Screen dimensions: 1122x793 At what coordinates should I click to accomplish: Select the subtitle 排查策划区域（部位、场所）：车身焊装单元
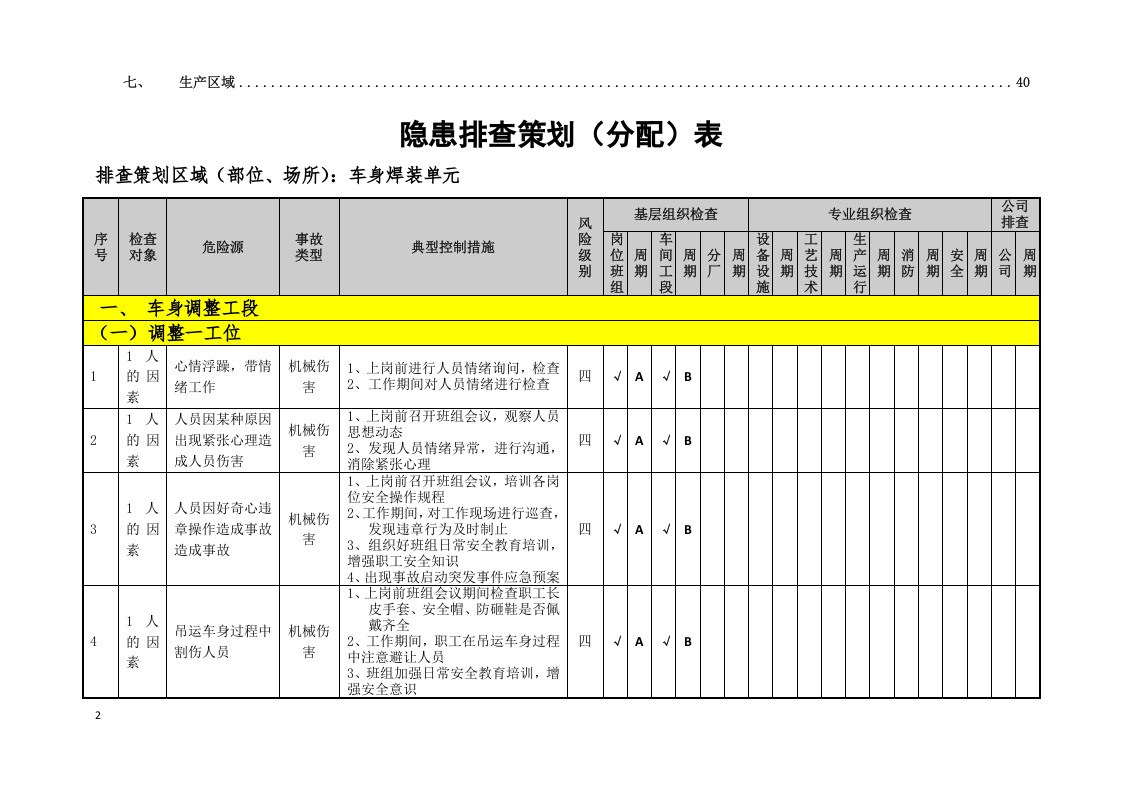click(x=278, y=175)
